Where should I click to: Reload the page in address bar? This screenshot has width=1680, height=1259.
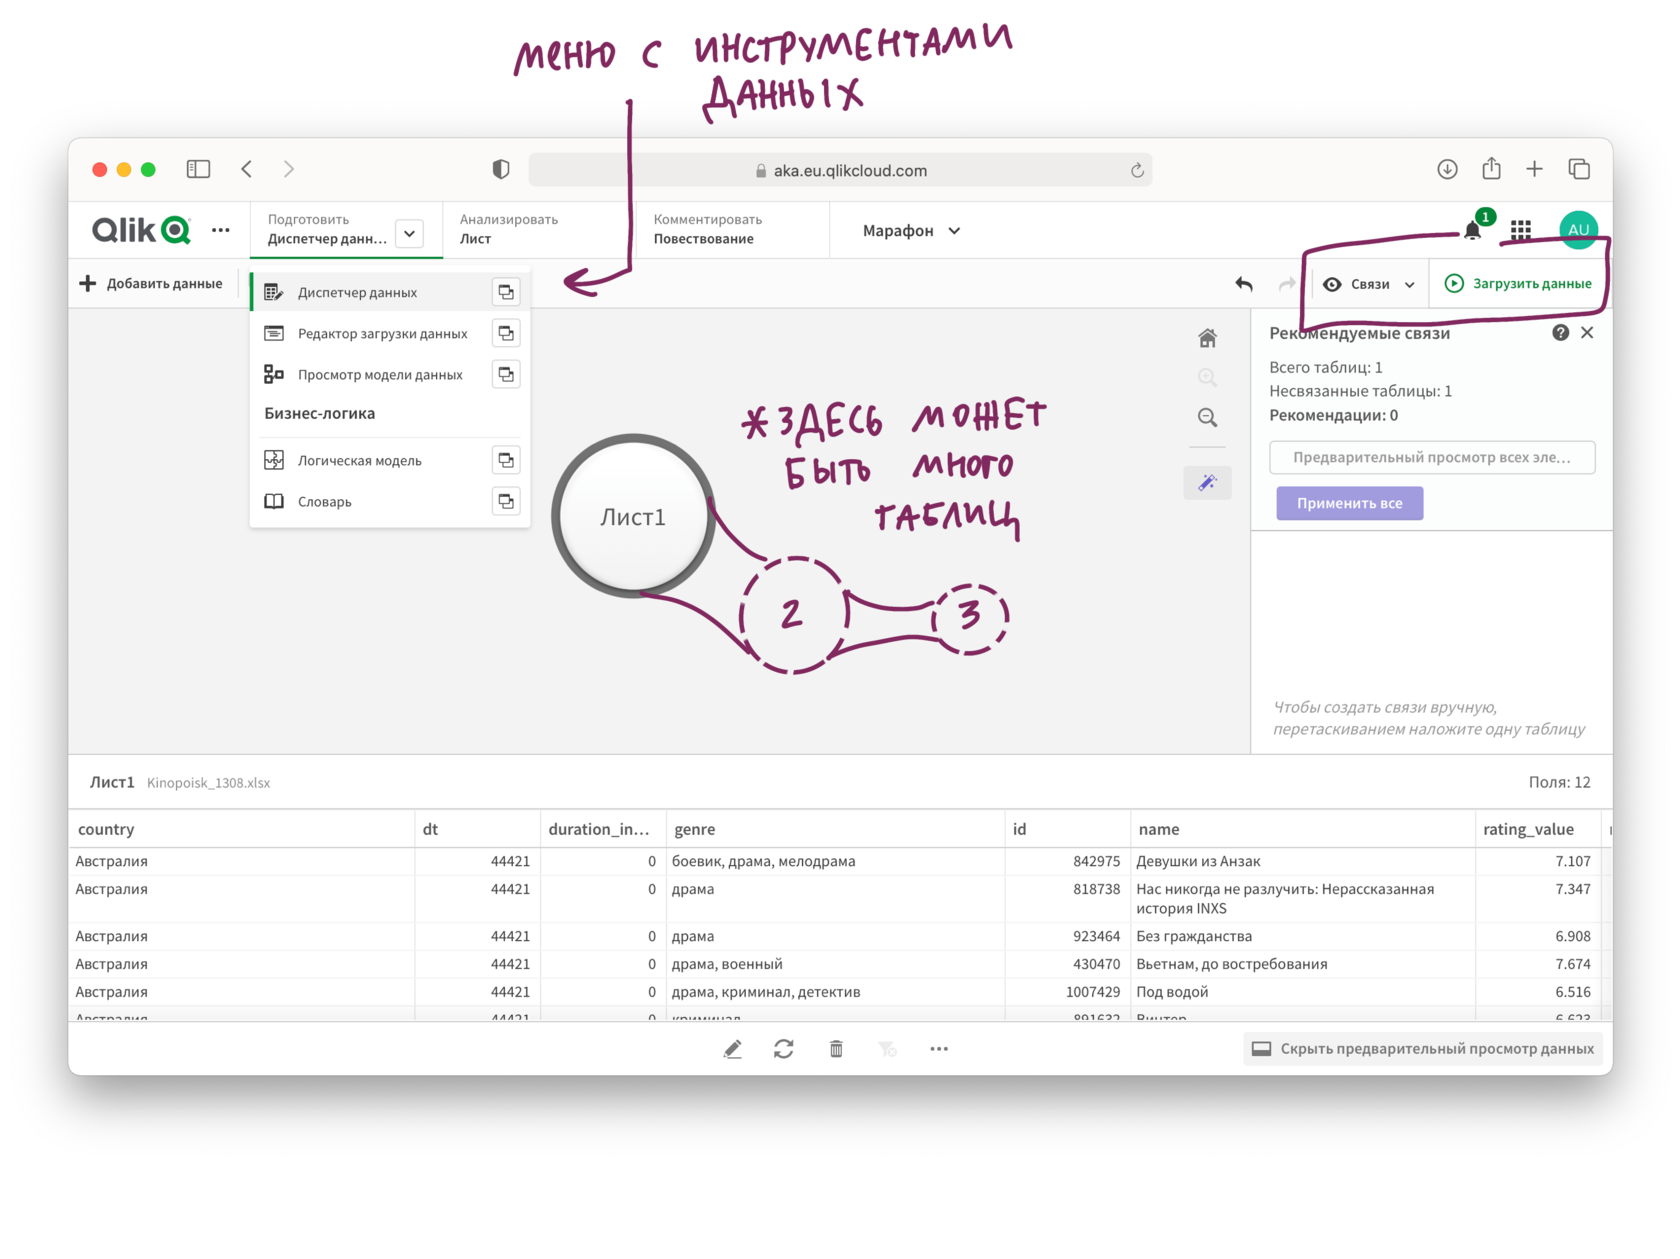[1137, 171]
